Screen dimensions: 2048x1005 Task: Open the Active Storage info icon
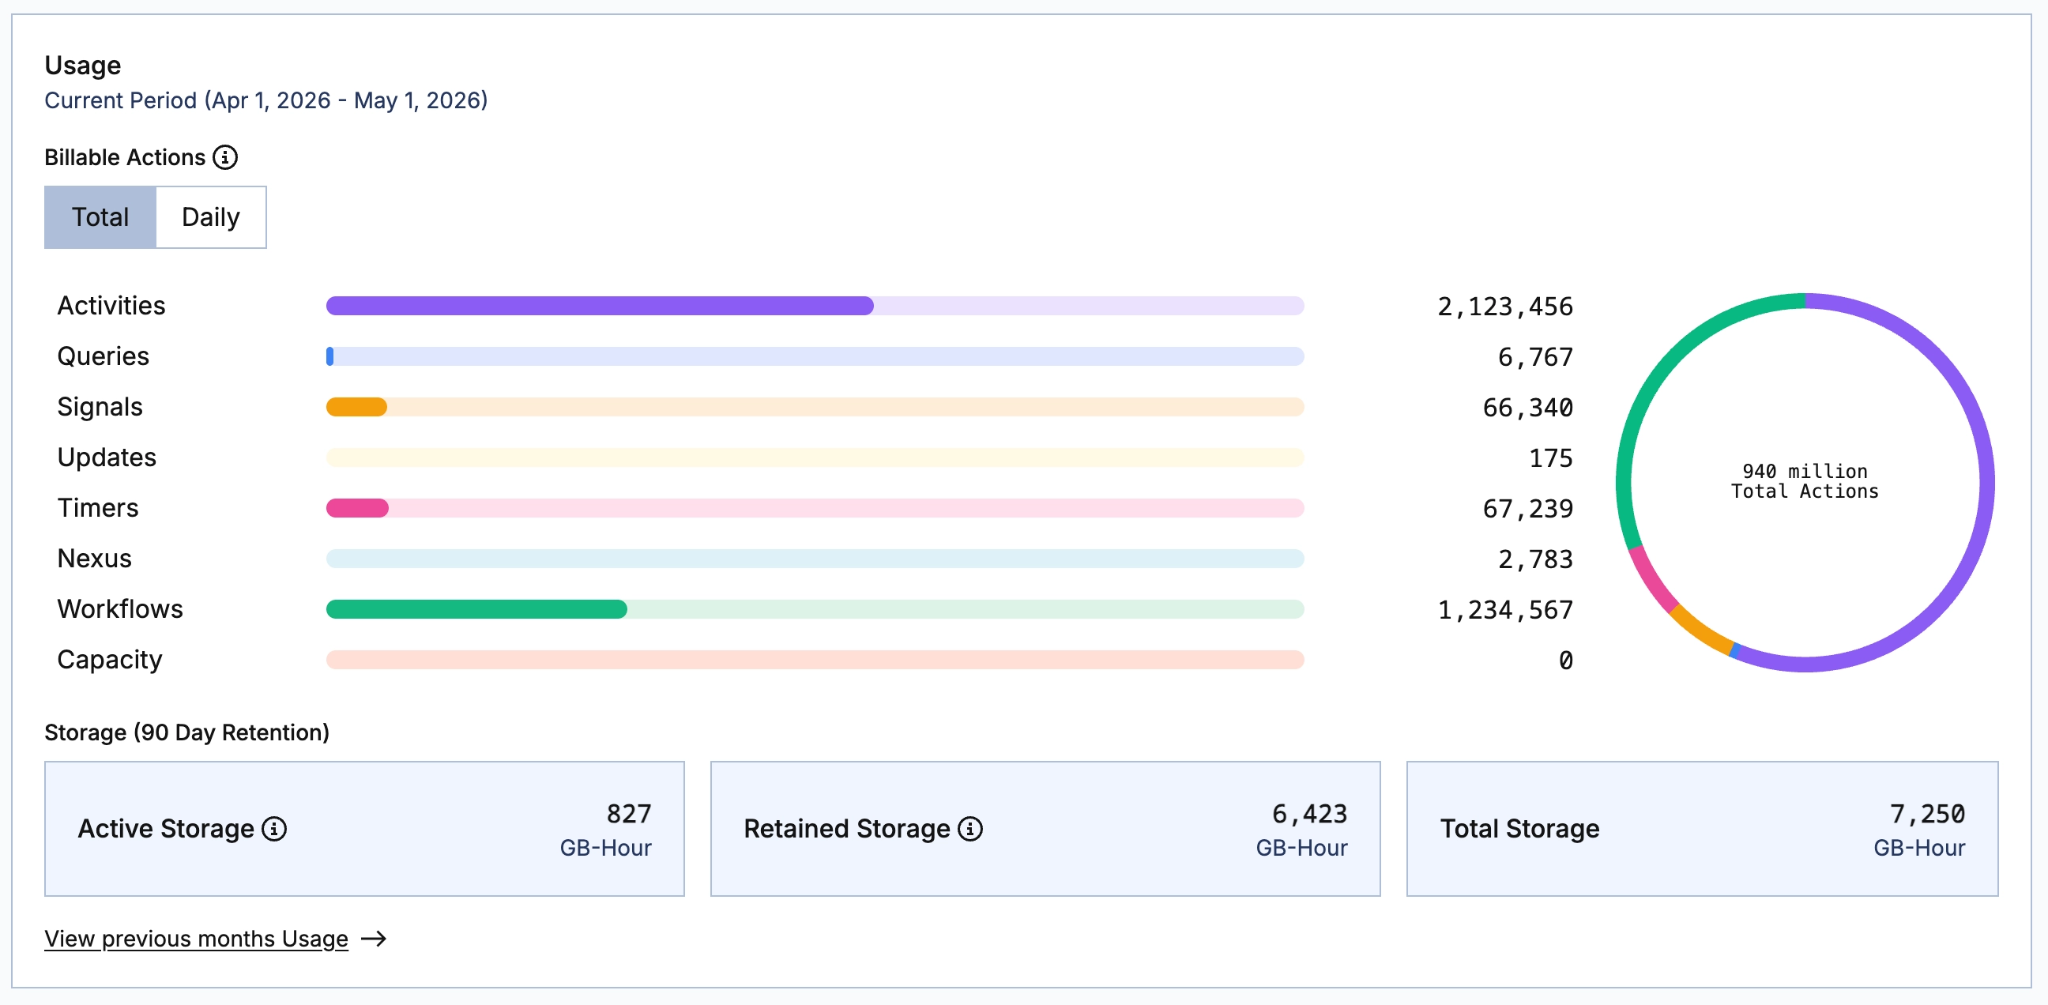[274, 829]
